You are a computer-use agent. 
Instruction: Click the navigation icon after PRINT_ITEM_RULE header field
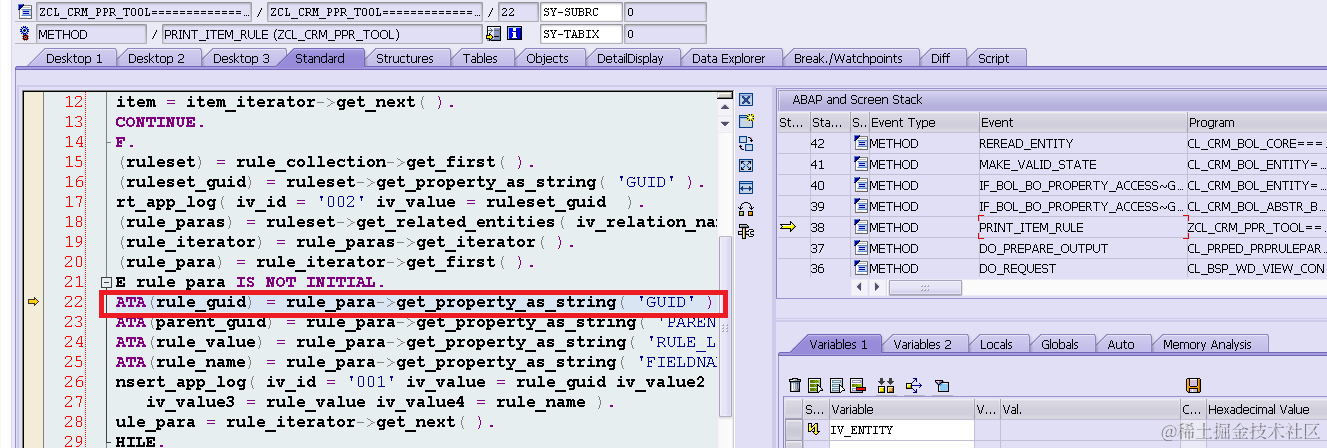click(x=493, y=34)
